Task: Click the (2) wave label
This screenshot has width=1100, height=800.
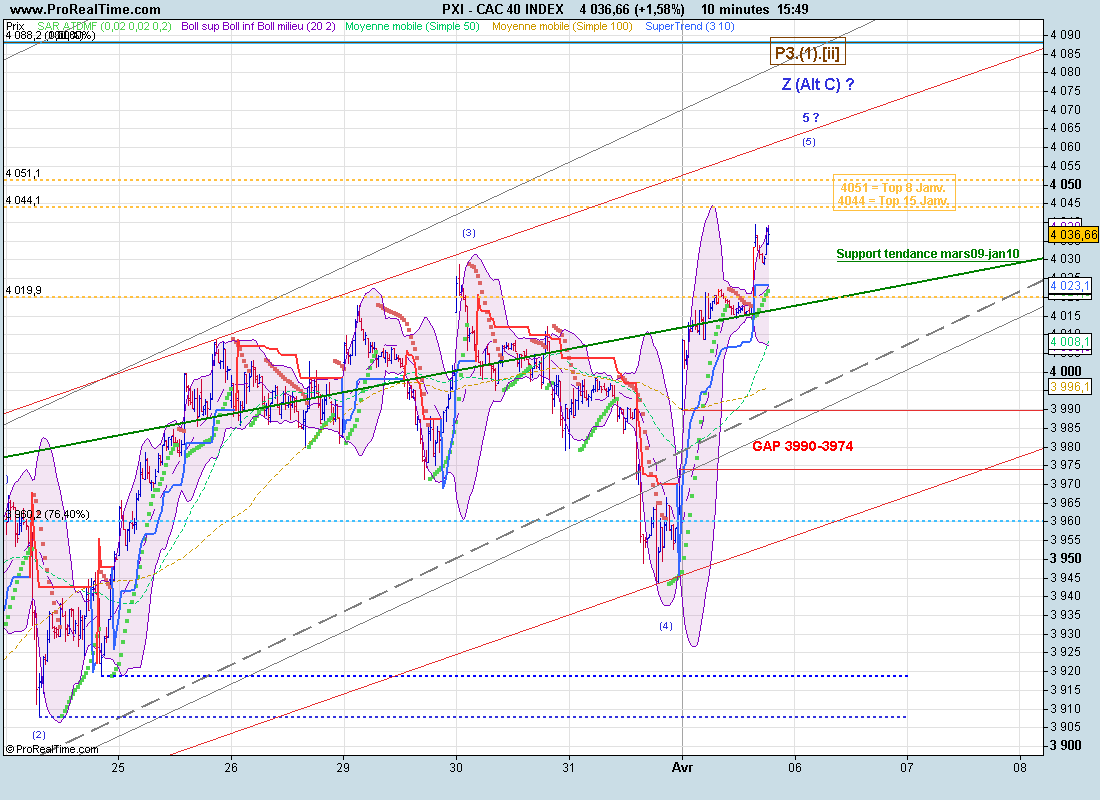Action: [39, 735]
